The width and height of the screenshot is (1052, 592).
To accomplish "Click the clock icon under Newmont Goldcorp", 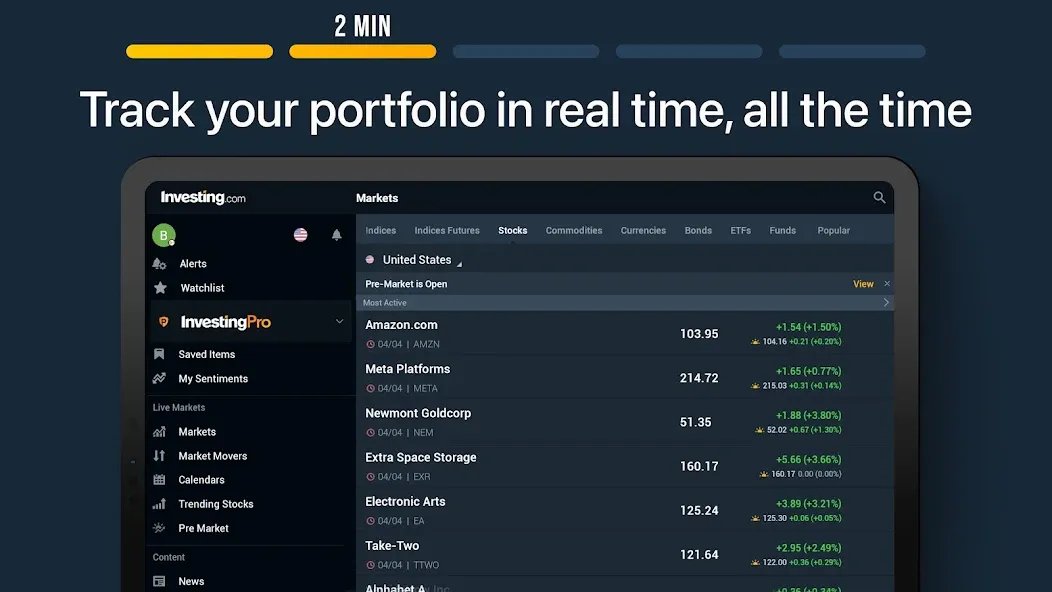I will point(370,433).
